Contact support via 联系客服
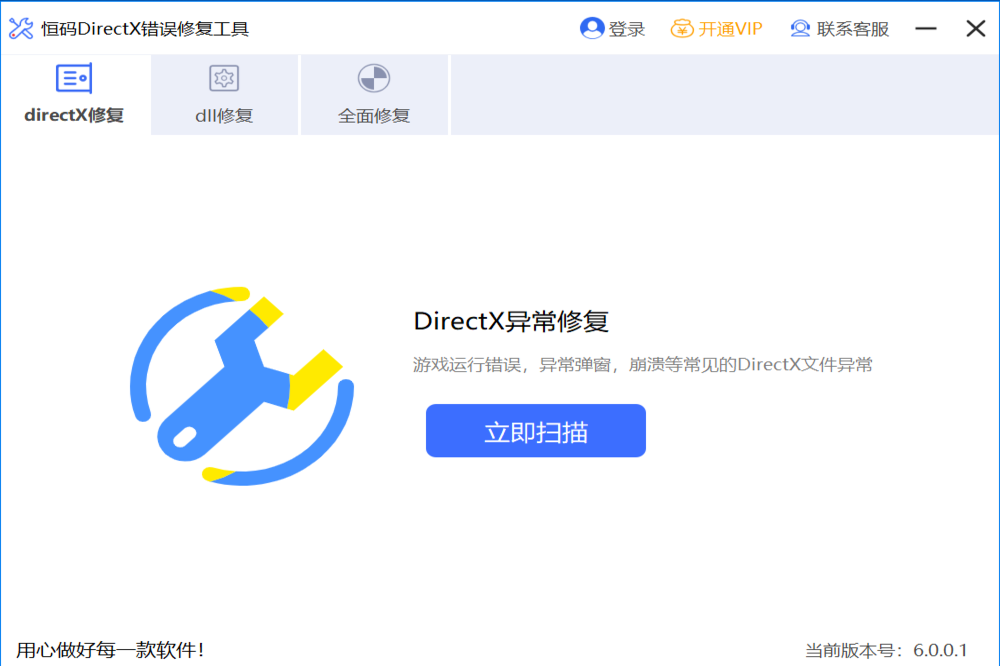Screen dimensions: 1000x666 tap(839, 29)
